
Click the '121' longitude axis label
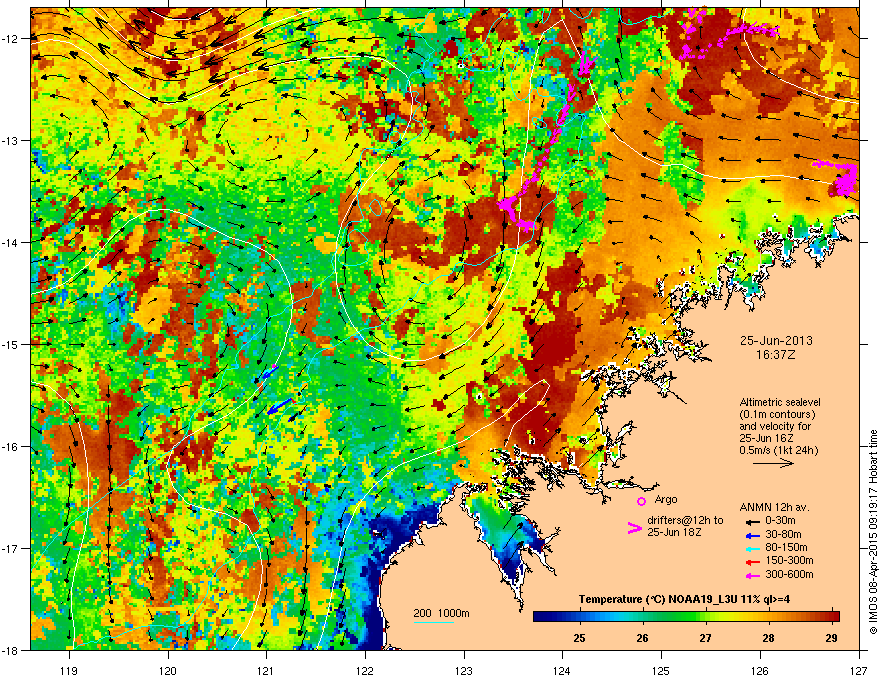pyautogui.click(x=267, y=670)
